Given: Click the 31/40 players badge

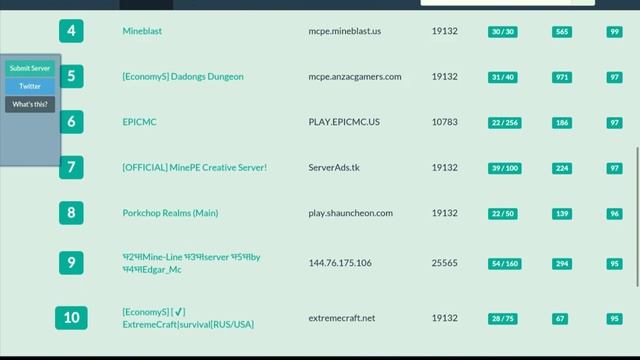Looking at the screenshot, I should [502, 77].
